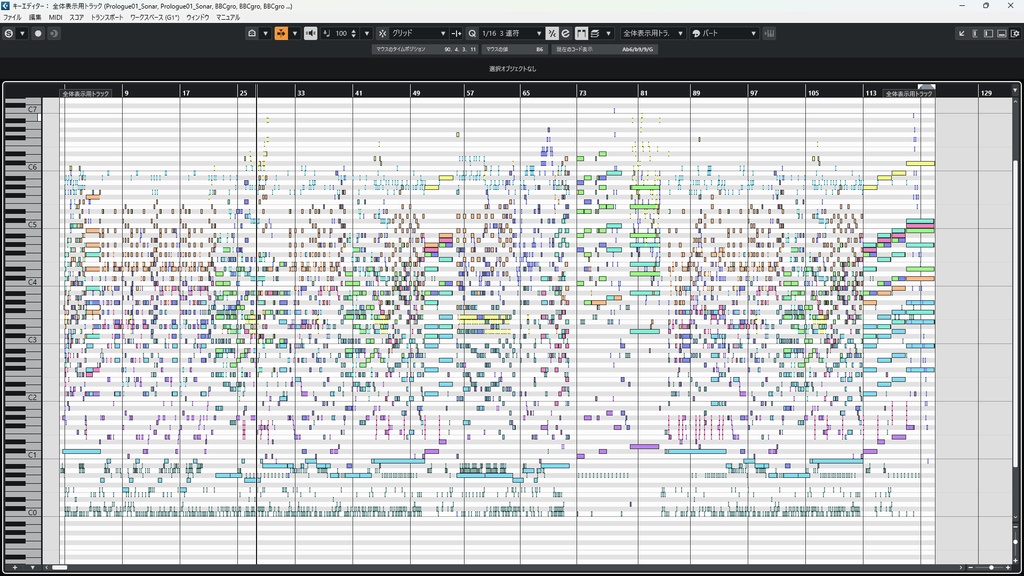
Task: Open the 1/16 quantize preset dropdown
Action: (512, 33)
